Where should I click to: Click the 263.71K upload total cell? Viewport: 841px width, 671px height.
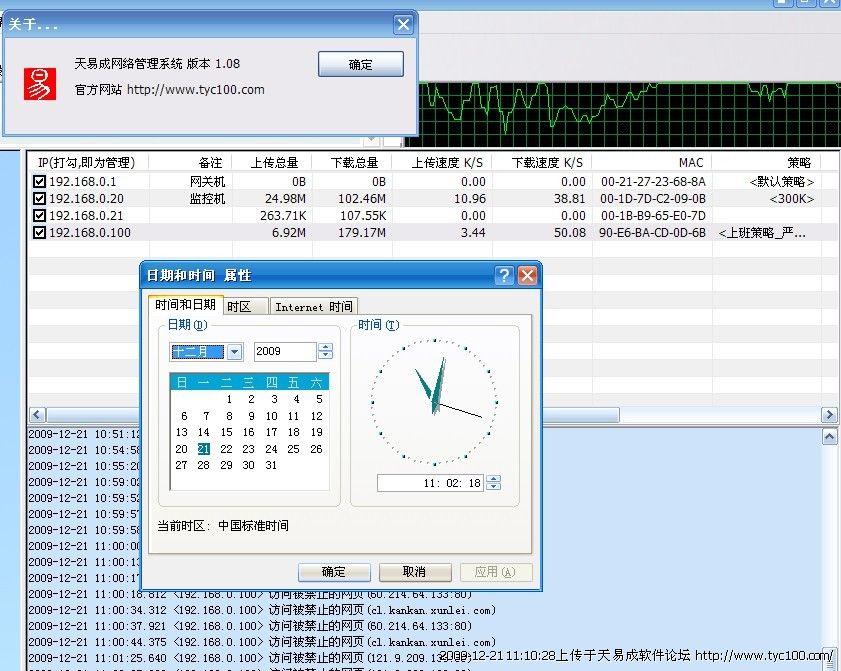tap(283, 216)
